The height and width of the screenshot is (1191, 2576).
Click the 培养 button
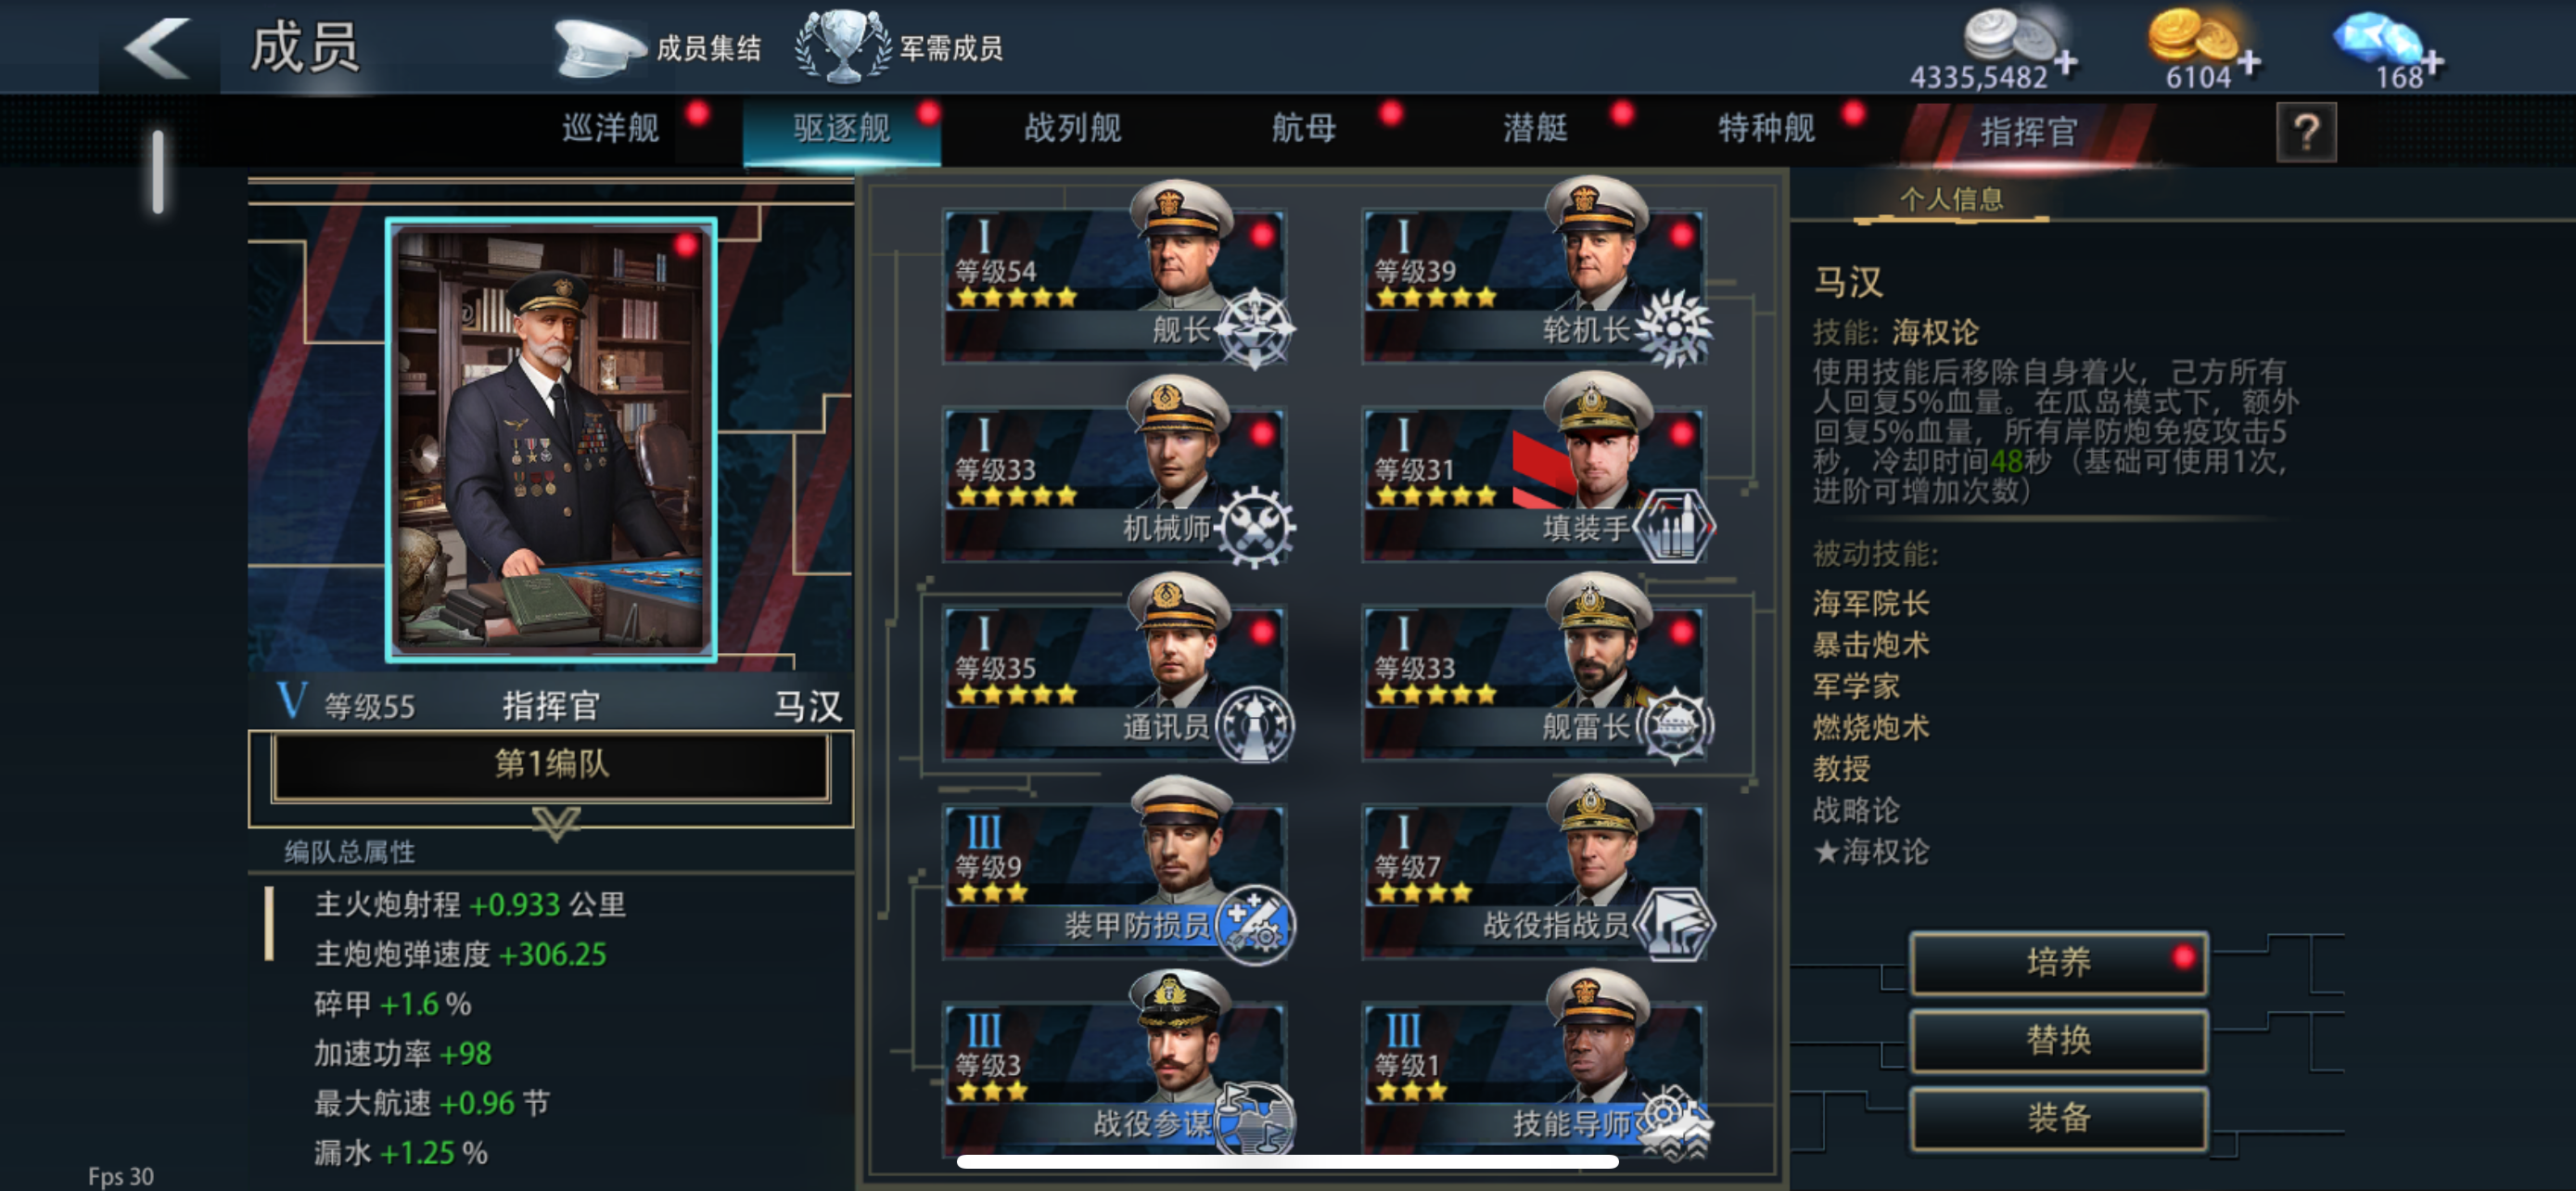[x=2058, y=962]
